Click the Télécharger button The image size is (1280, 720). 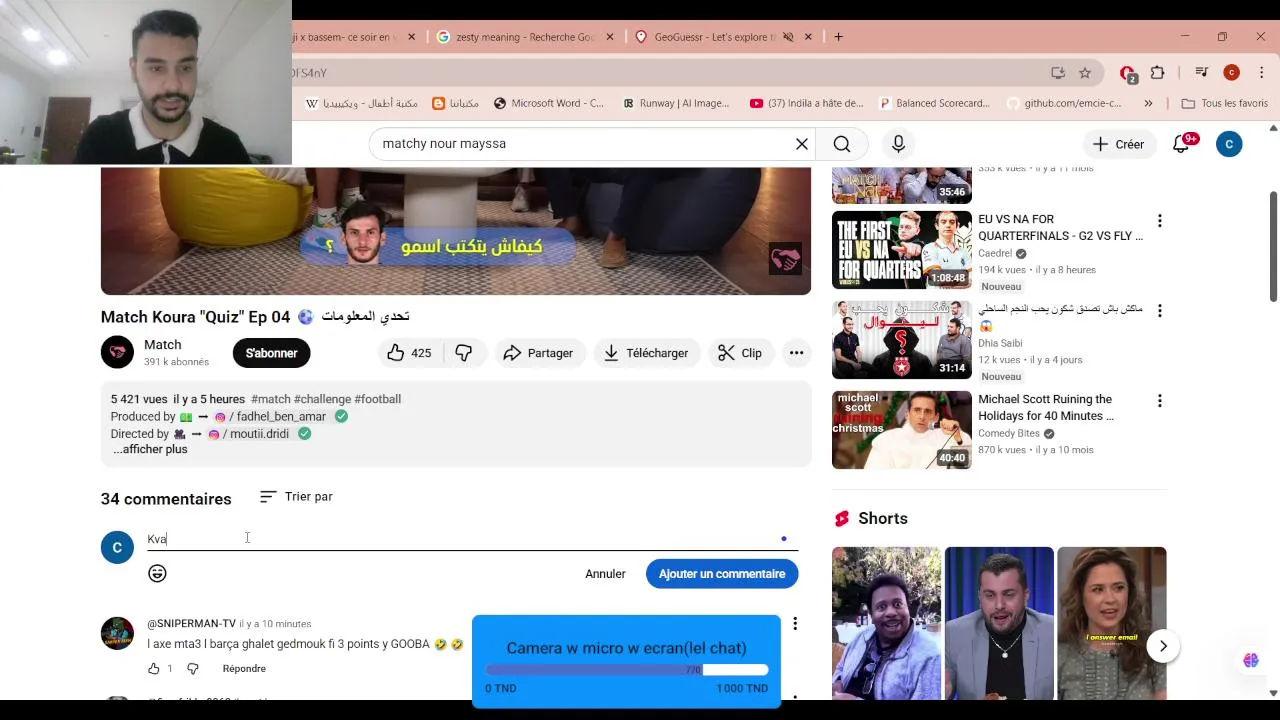[x=646, y=353]
